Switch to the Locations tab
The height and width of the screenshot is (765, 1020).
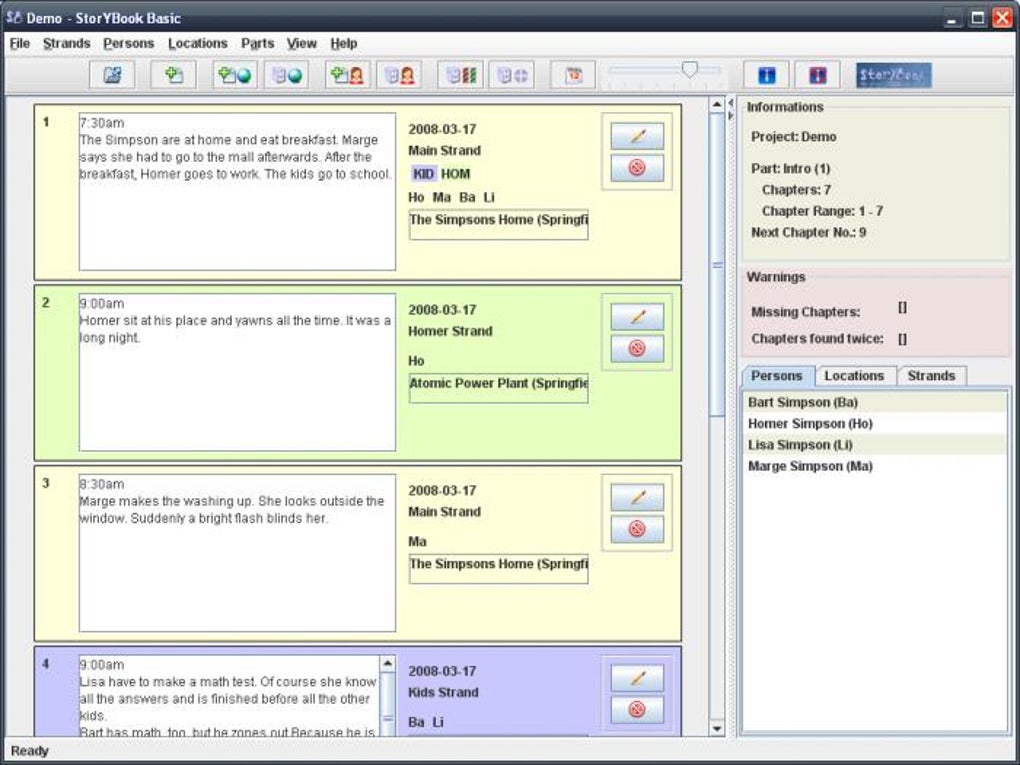854,376
